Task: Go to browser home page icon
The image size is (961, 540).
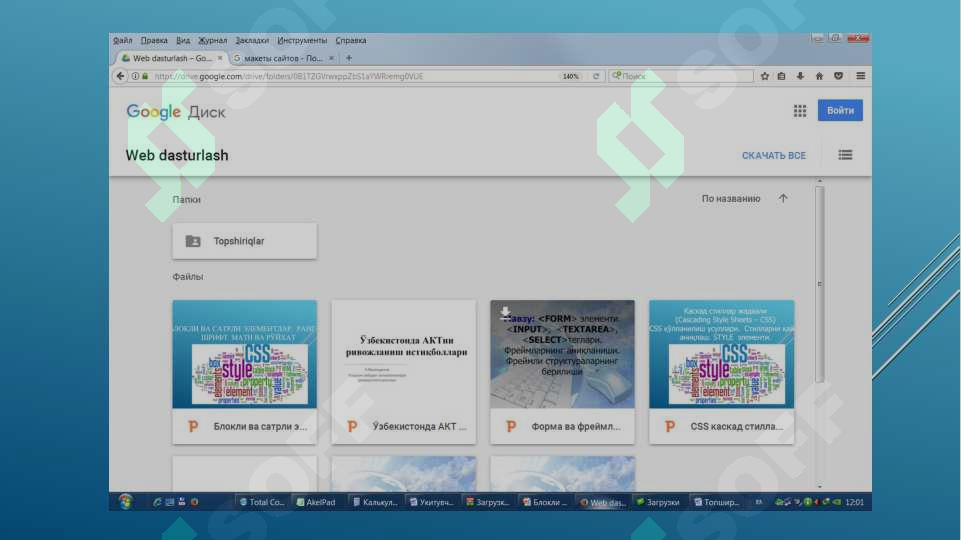Action: click(819, 76)
